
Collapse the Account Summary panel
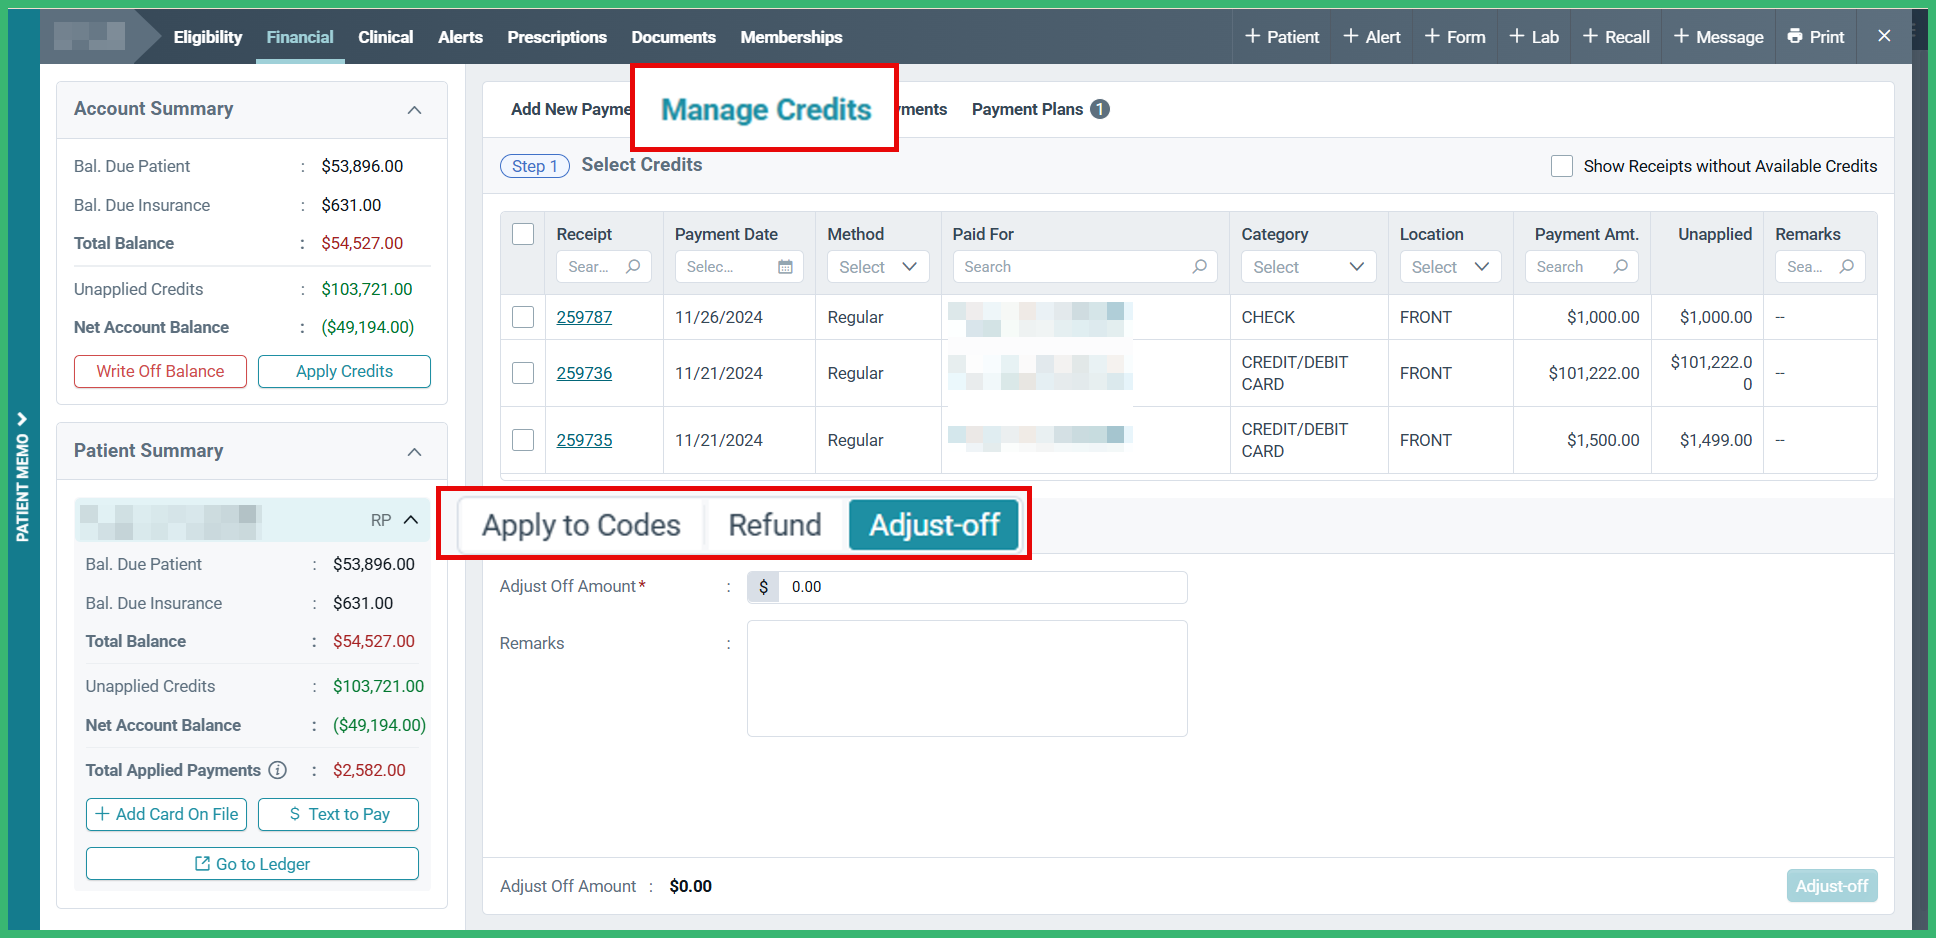[415, 110]
